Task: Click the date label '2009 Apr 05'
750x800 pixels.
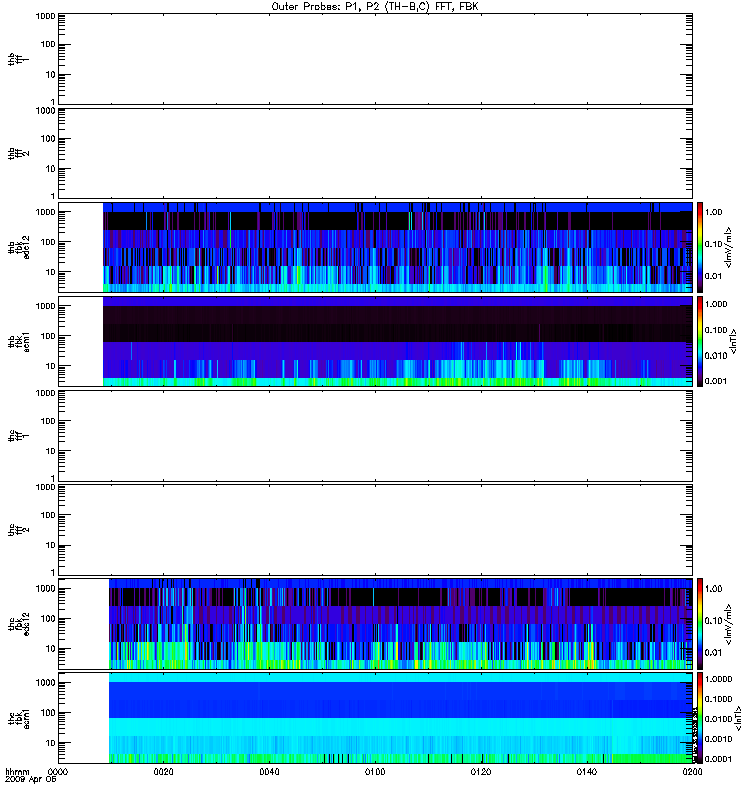Action: 31,780
